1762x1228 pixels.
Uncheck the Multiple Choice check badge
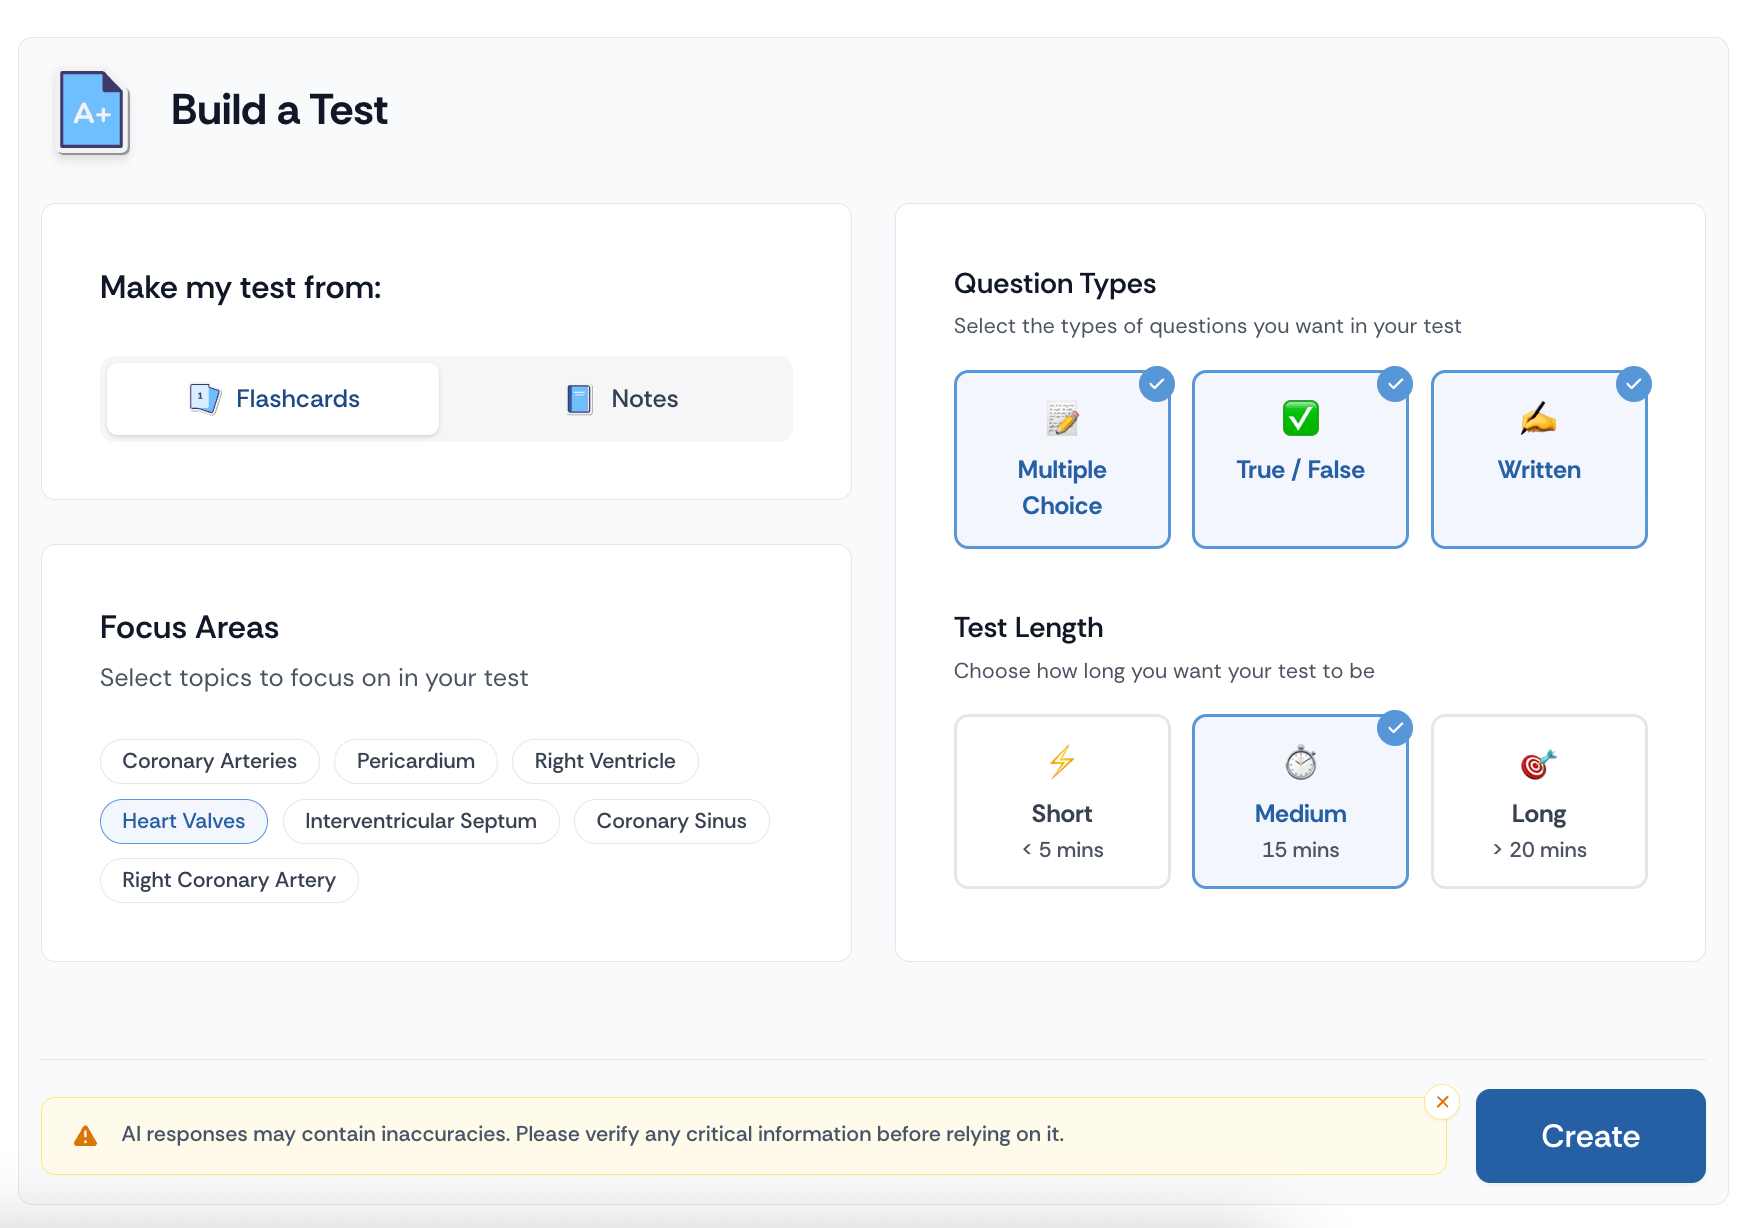(x=1156, y=384)
